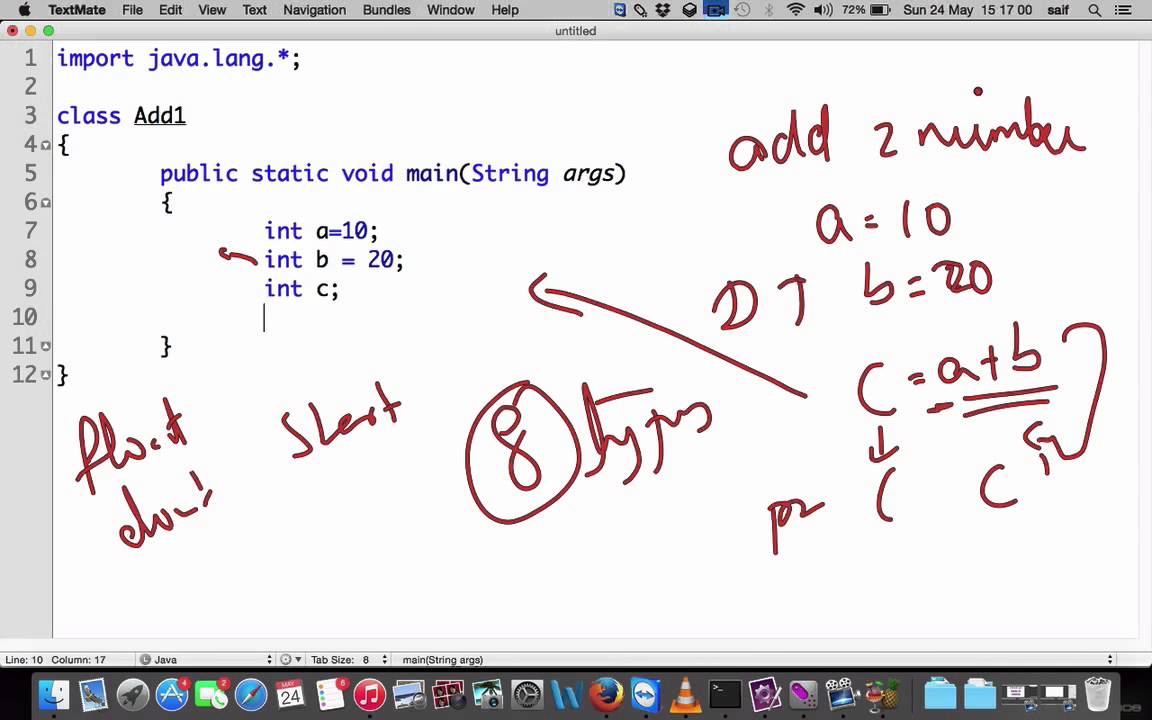Toggle the fold end marker on line 12
Screen dimensions: 1152x720
(46, 375)
